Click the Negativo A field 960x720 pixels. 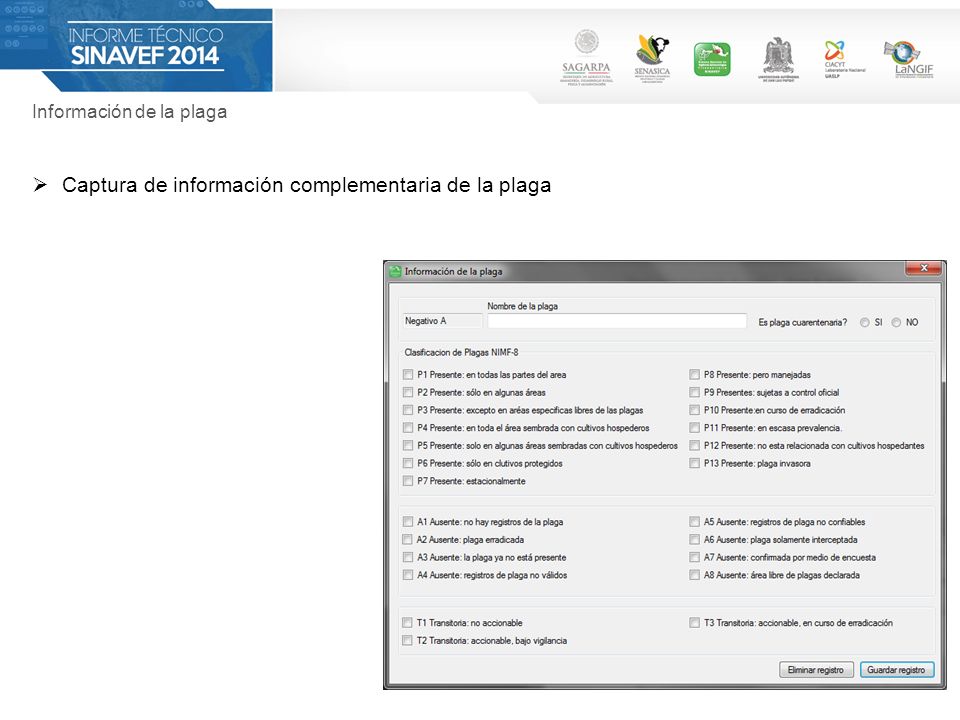coord(442,321)
